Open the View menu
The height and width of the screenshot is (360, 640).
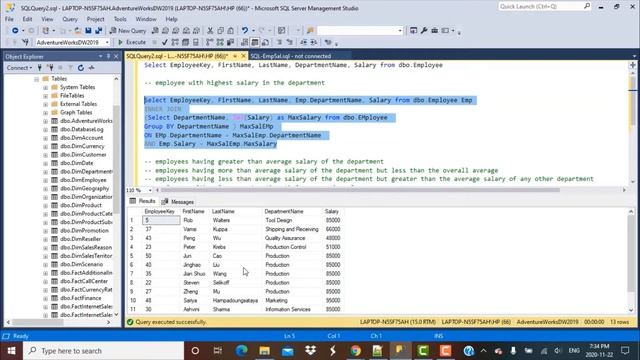pos(47,19)
